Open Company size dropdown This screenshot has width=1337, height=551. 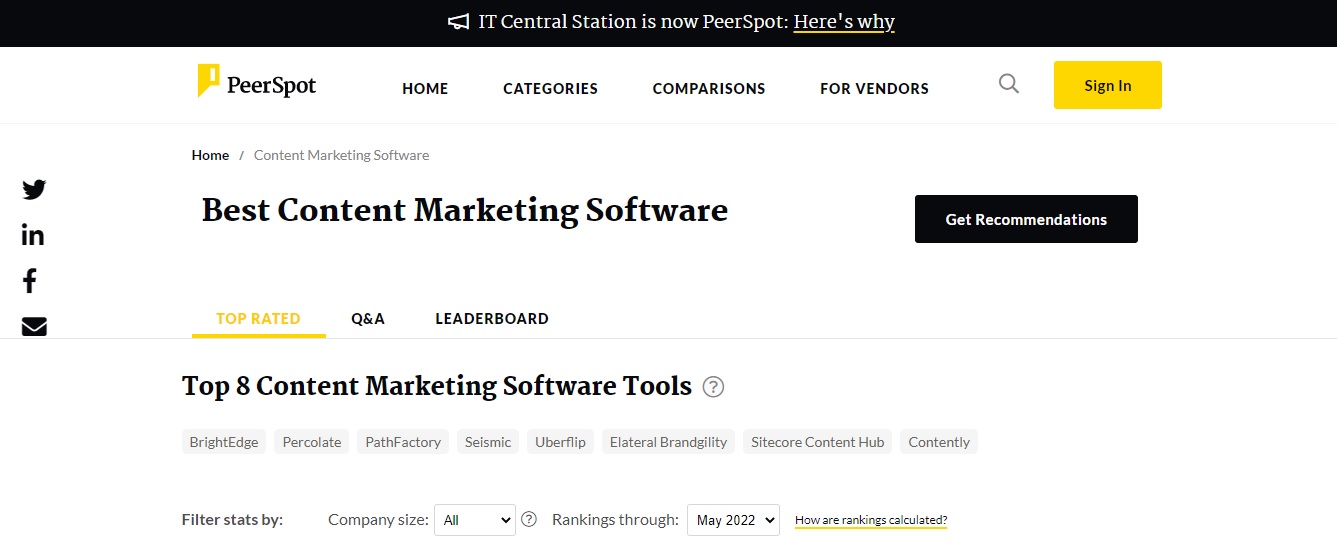coord(475,520)
